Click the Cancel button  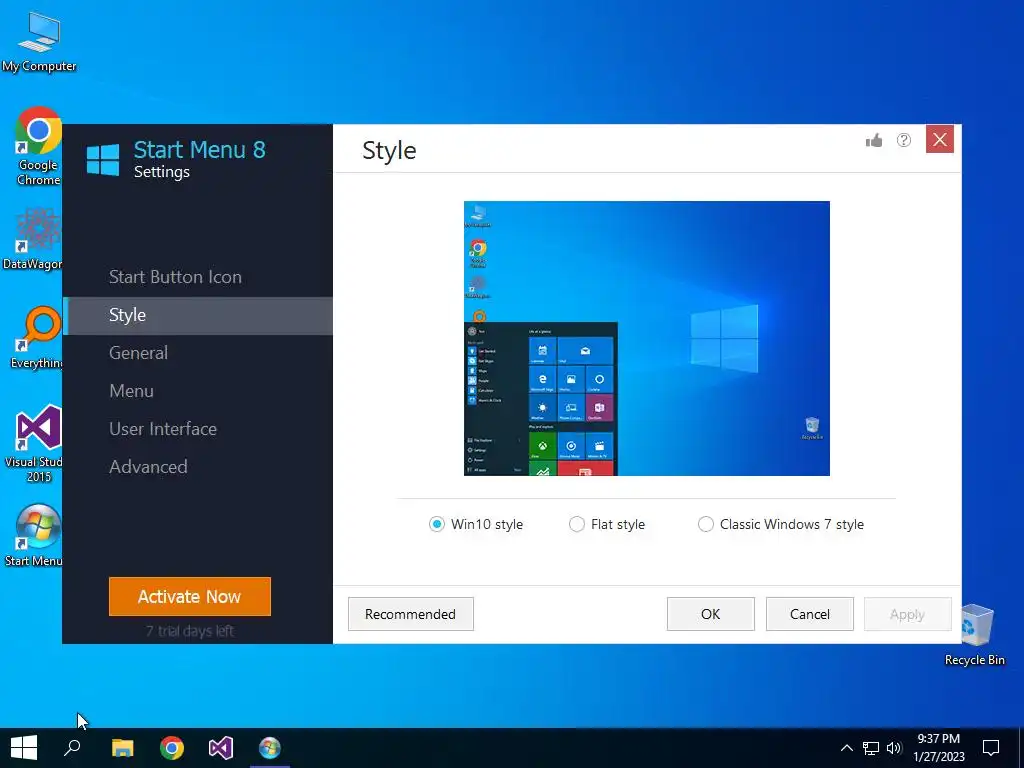(x=810, y=614)
